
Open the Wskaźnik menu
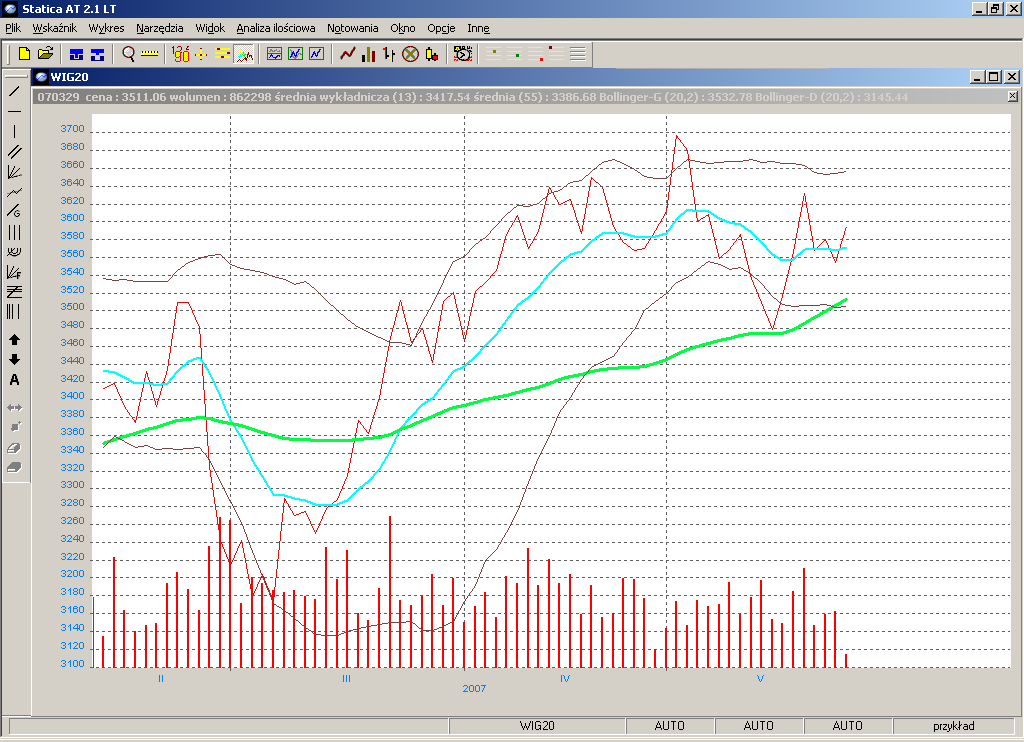(x=55, y=28)
